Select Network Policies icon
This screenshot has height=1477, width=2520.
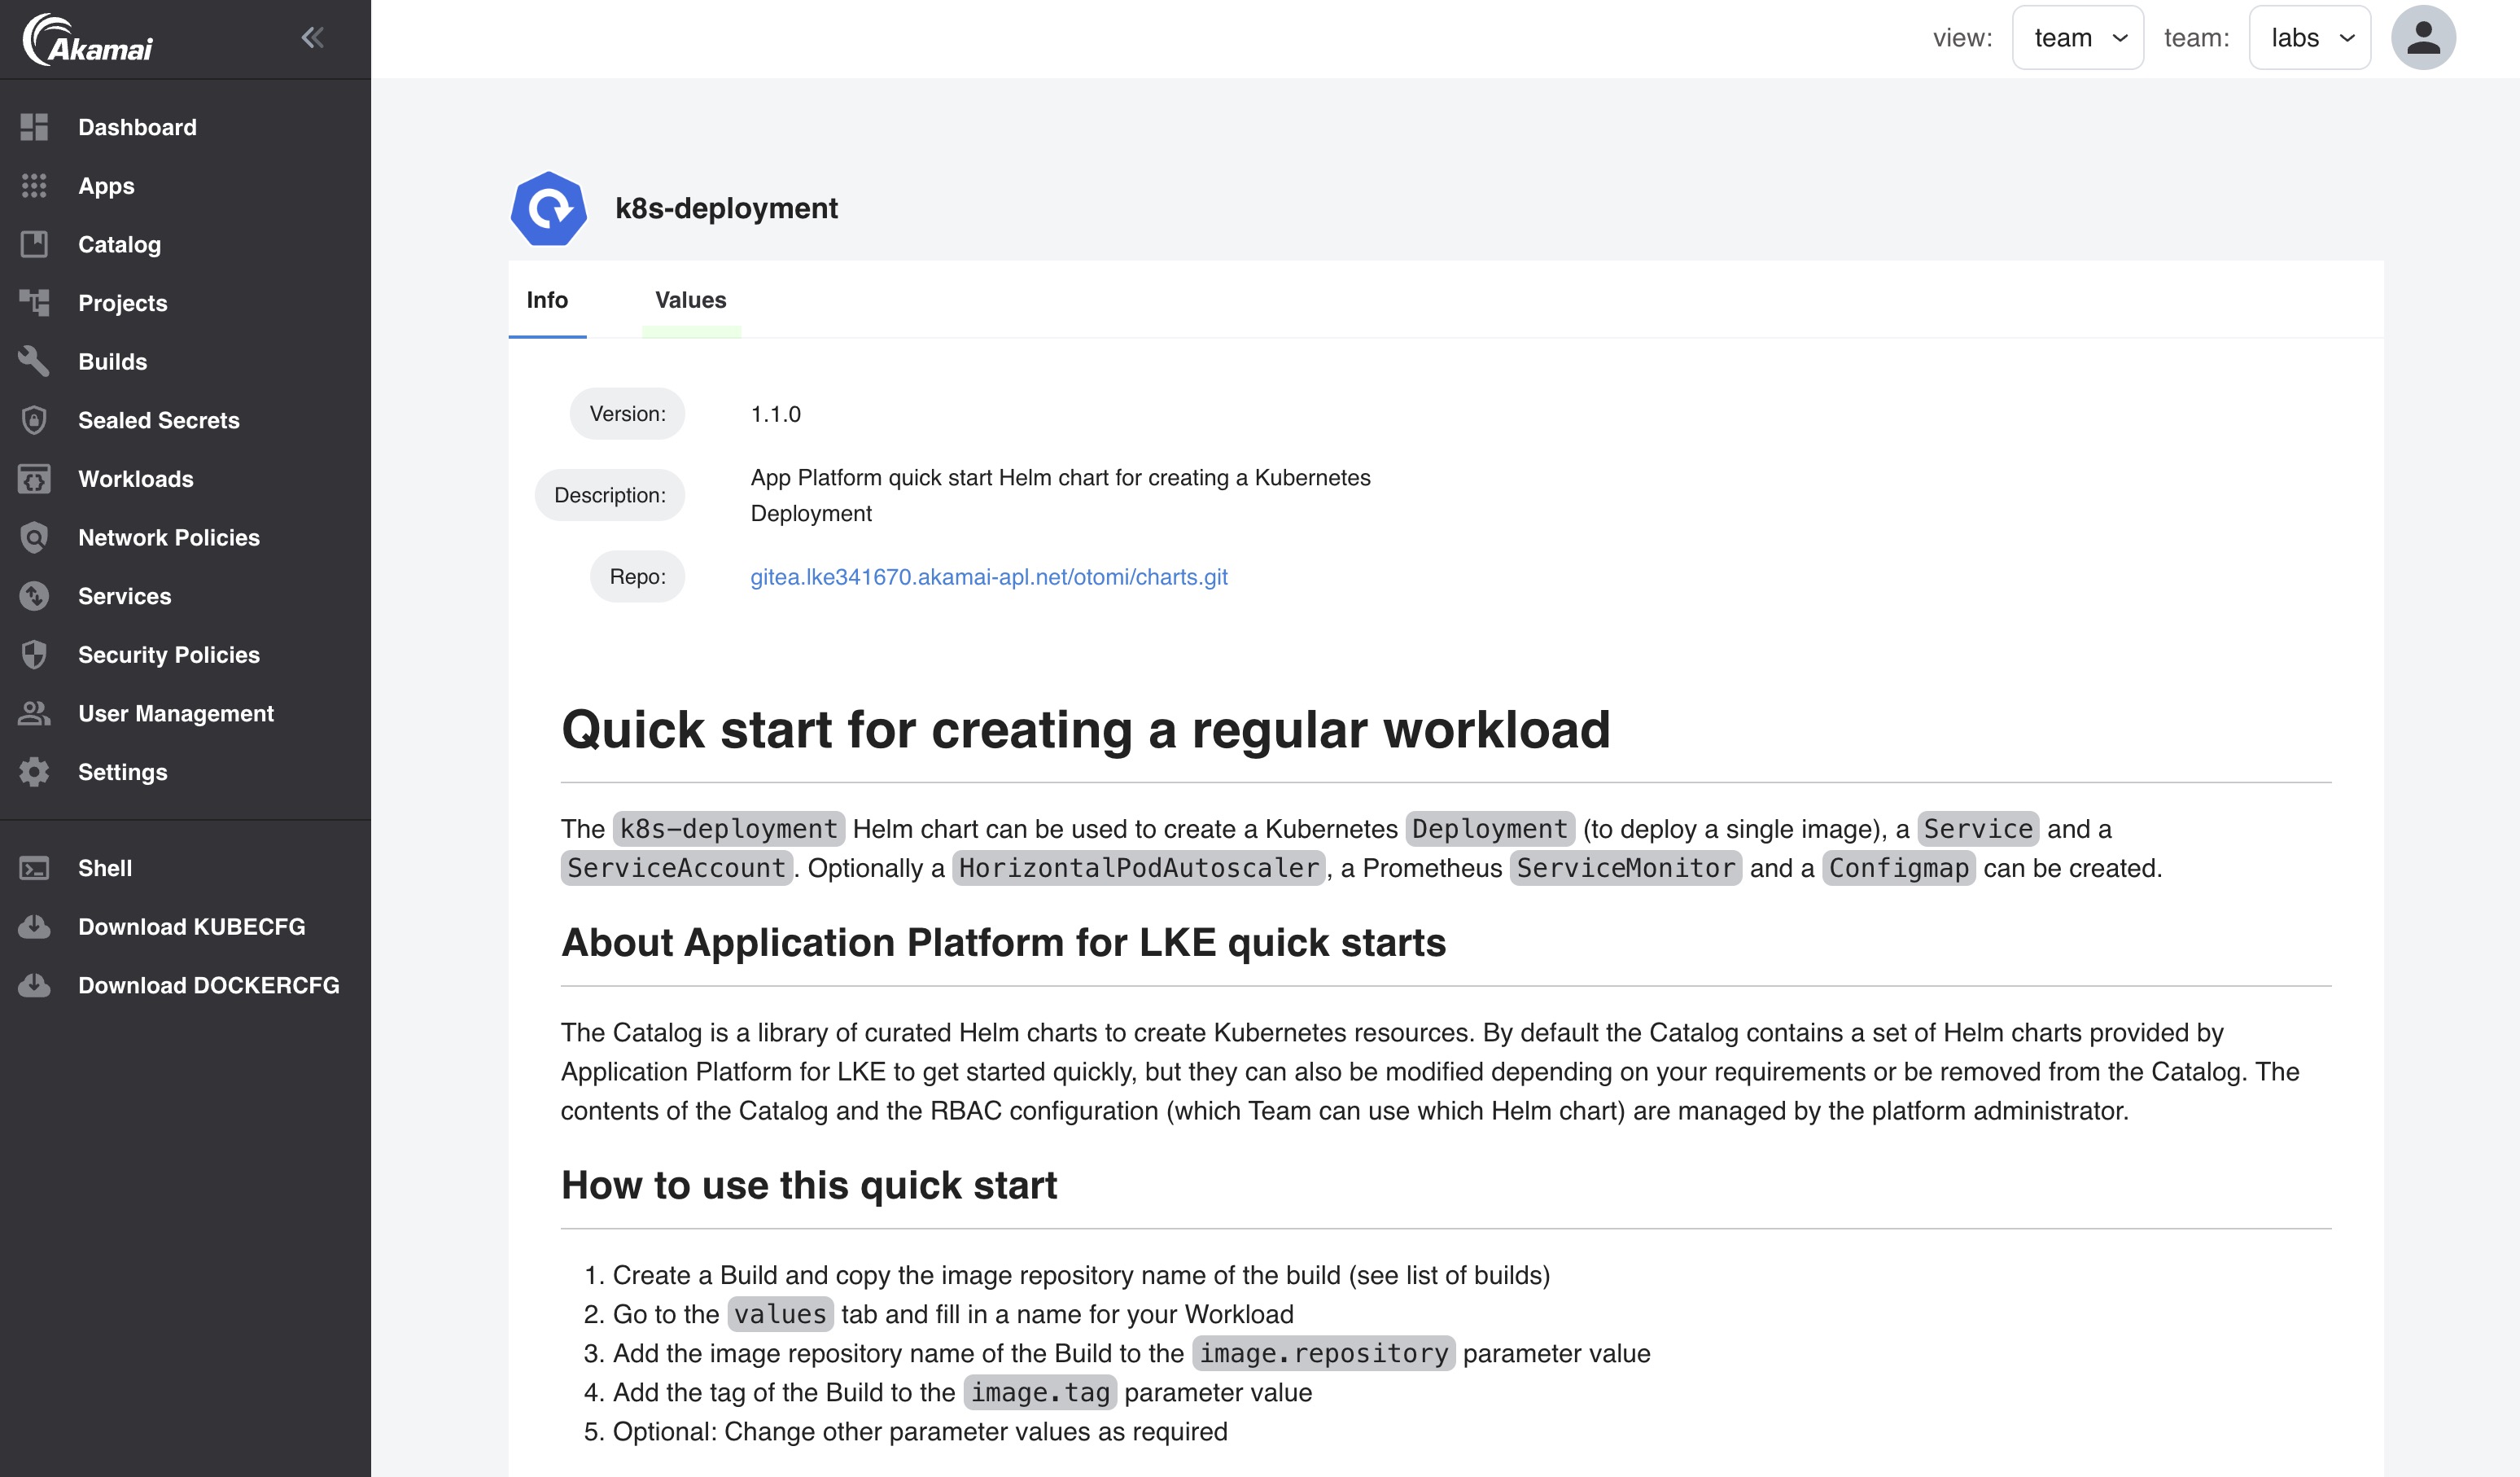tap(33, 537)
